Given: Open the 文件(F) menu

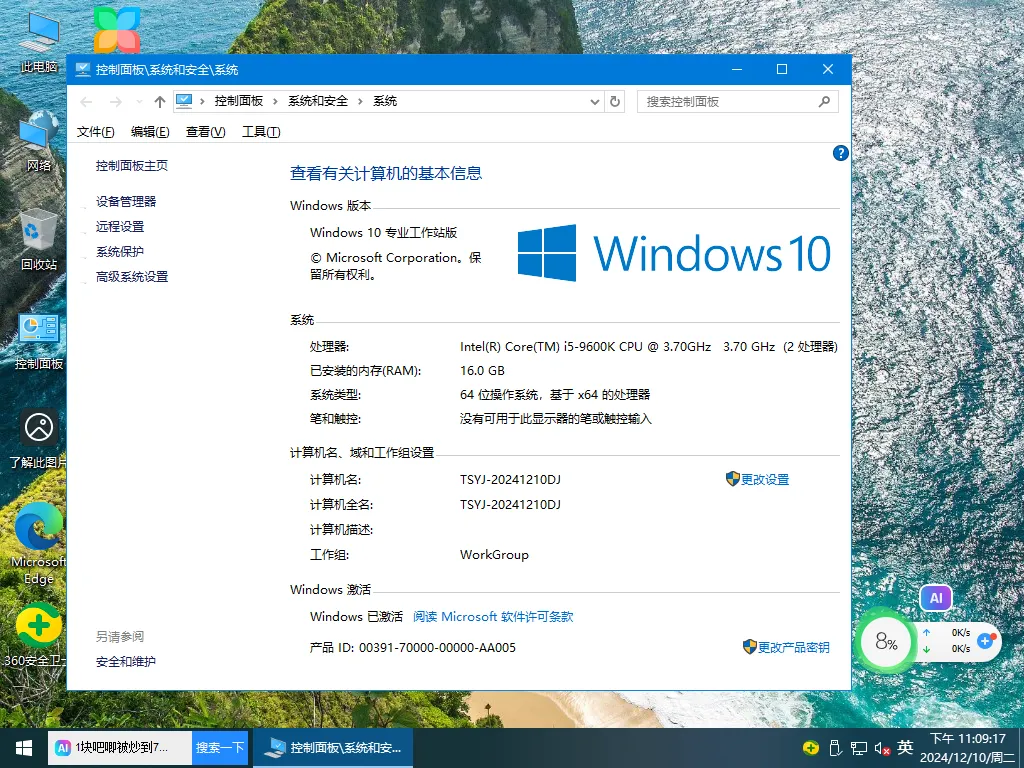Looking at the screenshot, I should click(95, 131).
